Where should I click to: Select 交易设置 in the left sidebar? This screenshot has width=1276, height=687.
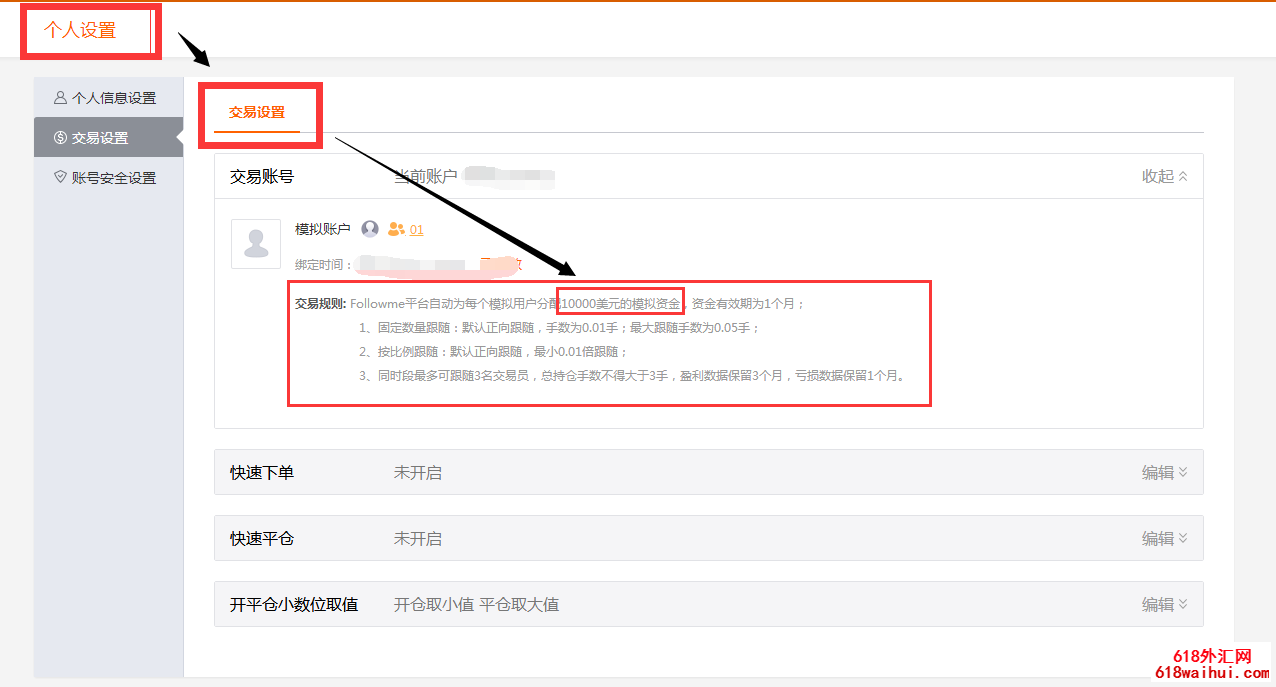(x=100, y=138)
